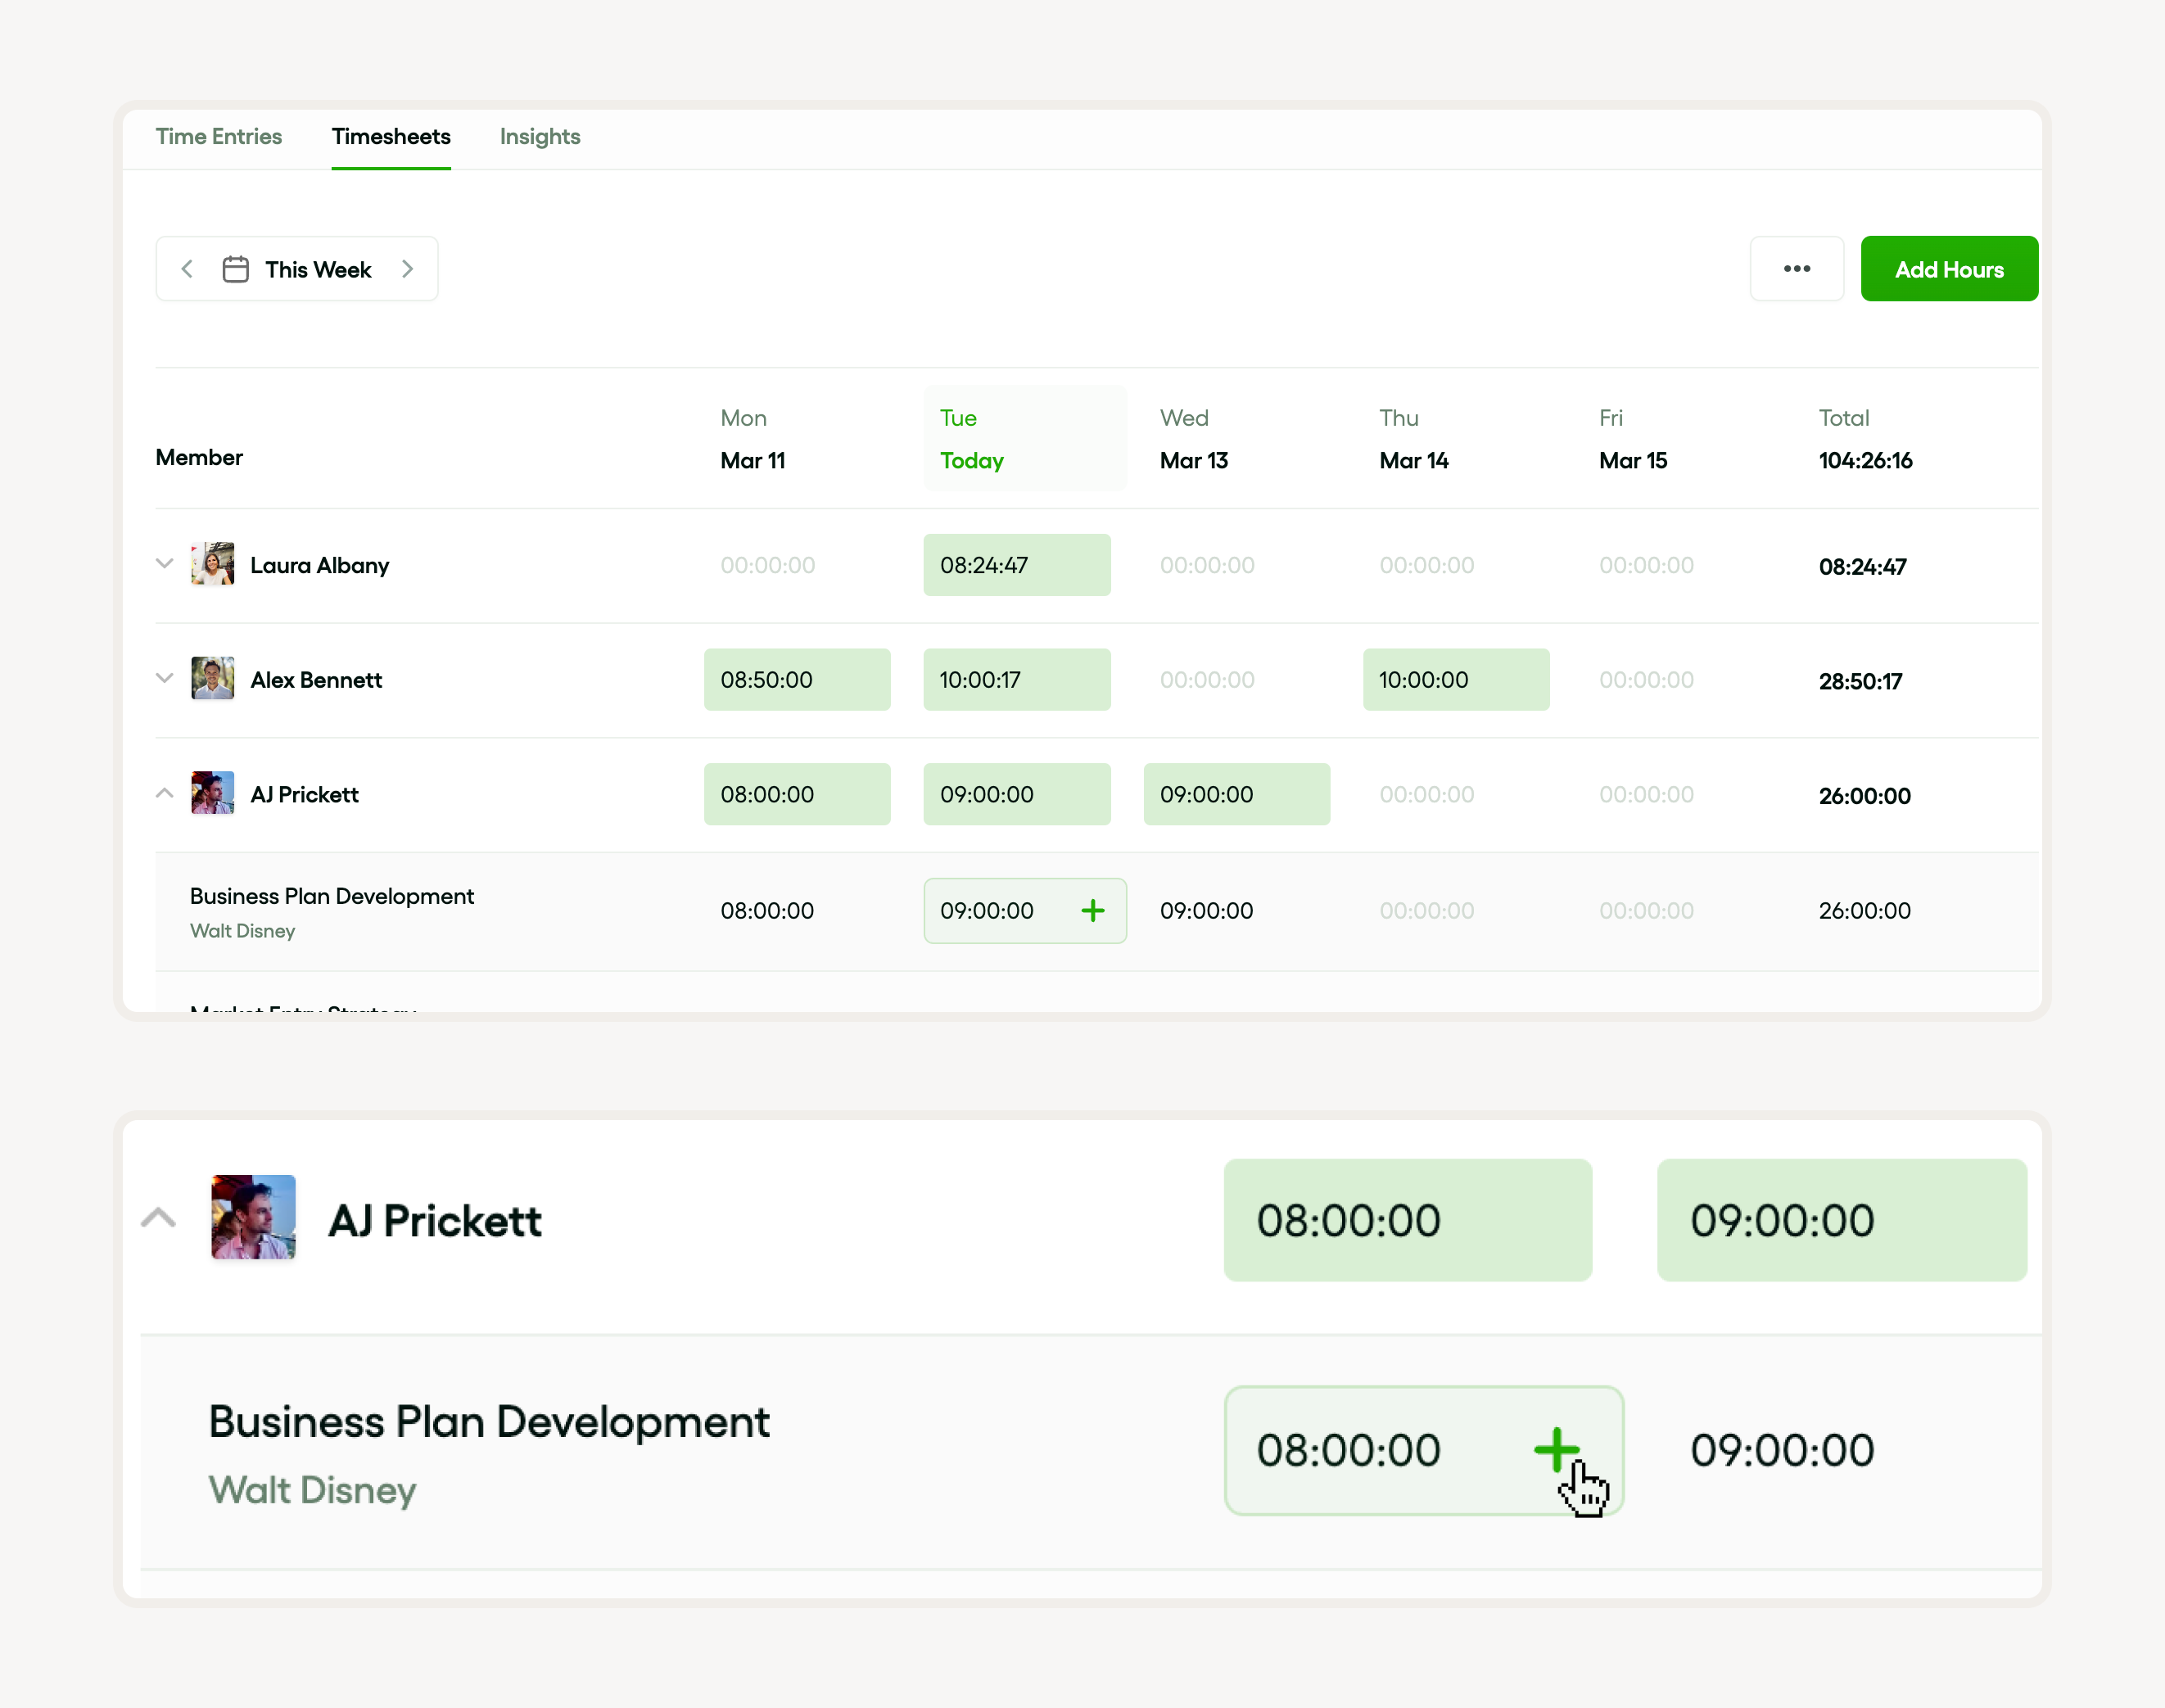Click AJ Prickett's large avatar in zoomed panel
Screen dimensions: 2165x1708
point(253,1217)
